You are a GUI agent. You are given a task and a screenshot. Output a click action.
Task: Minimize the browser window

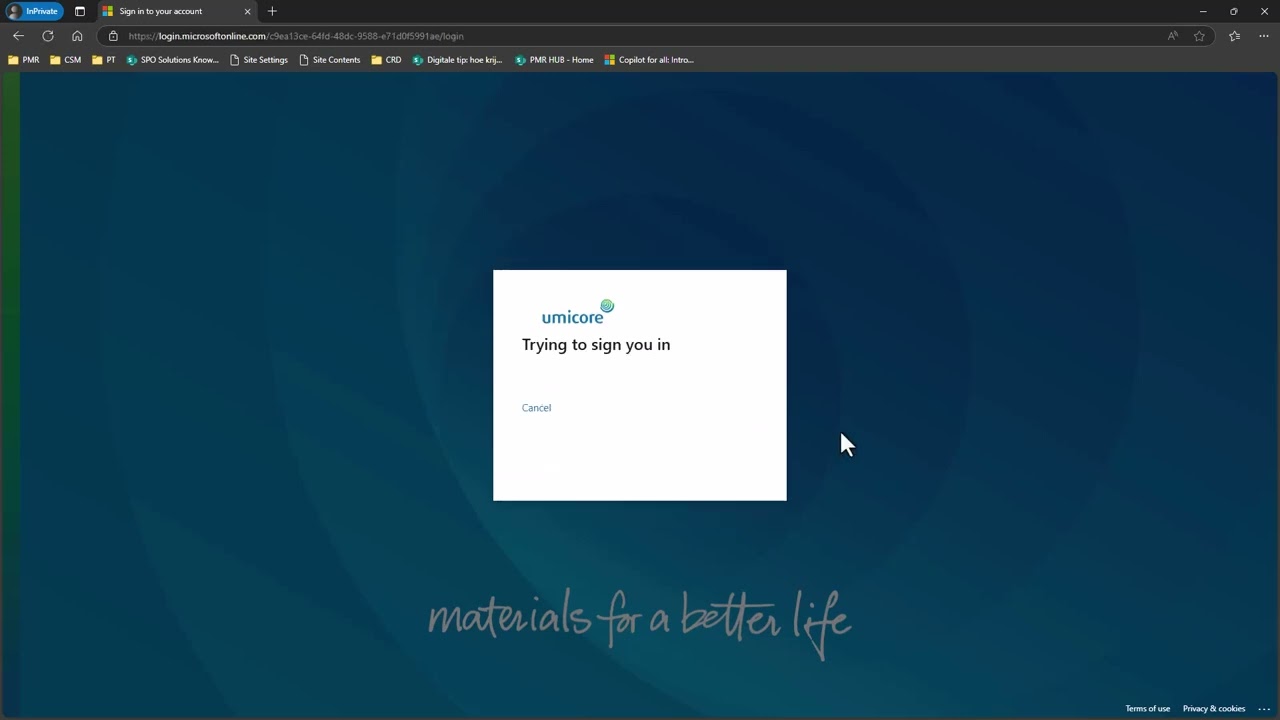click(x=1203, y=11)
